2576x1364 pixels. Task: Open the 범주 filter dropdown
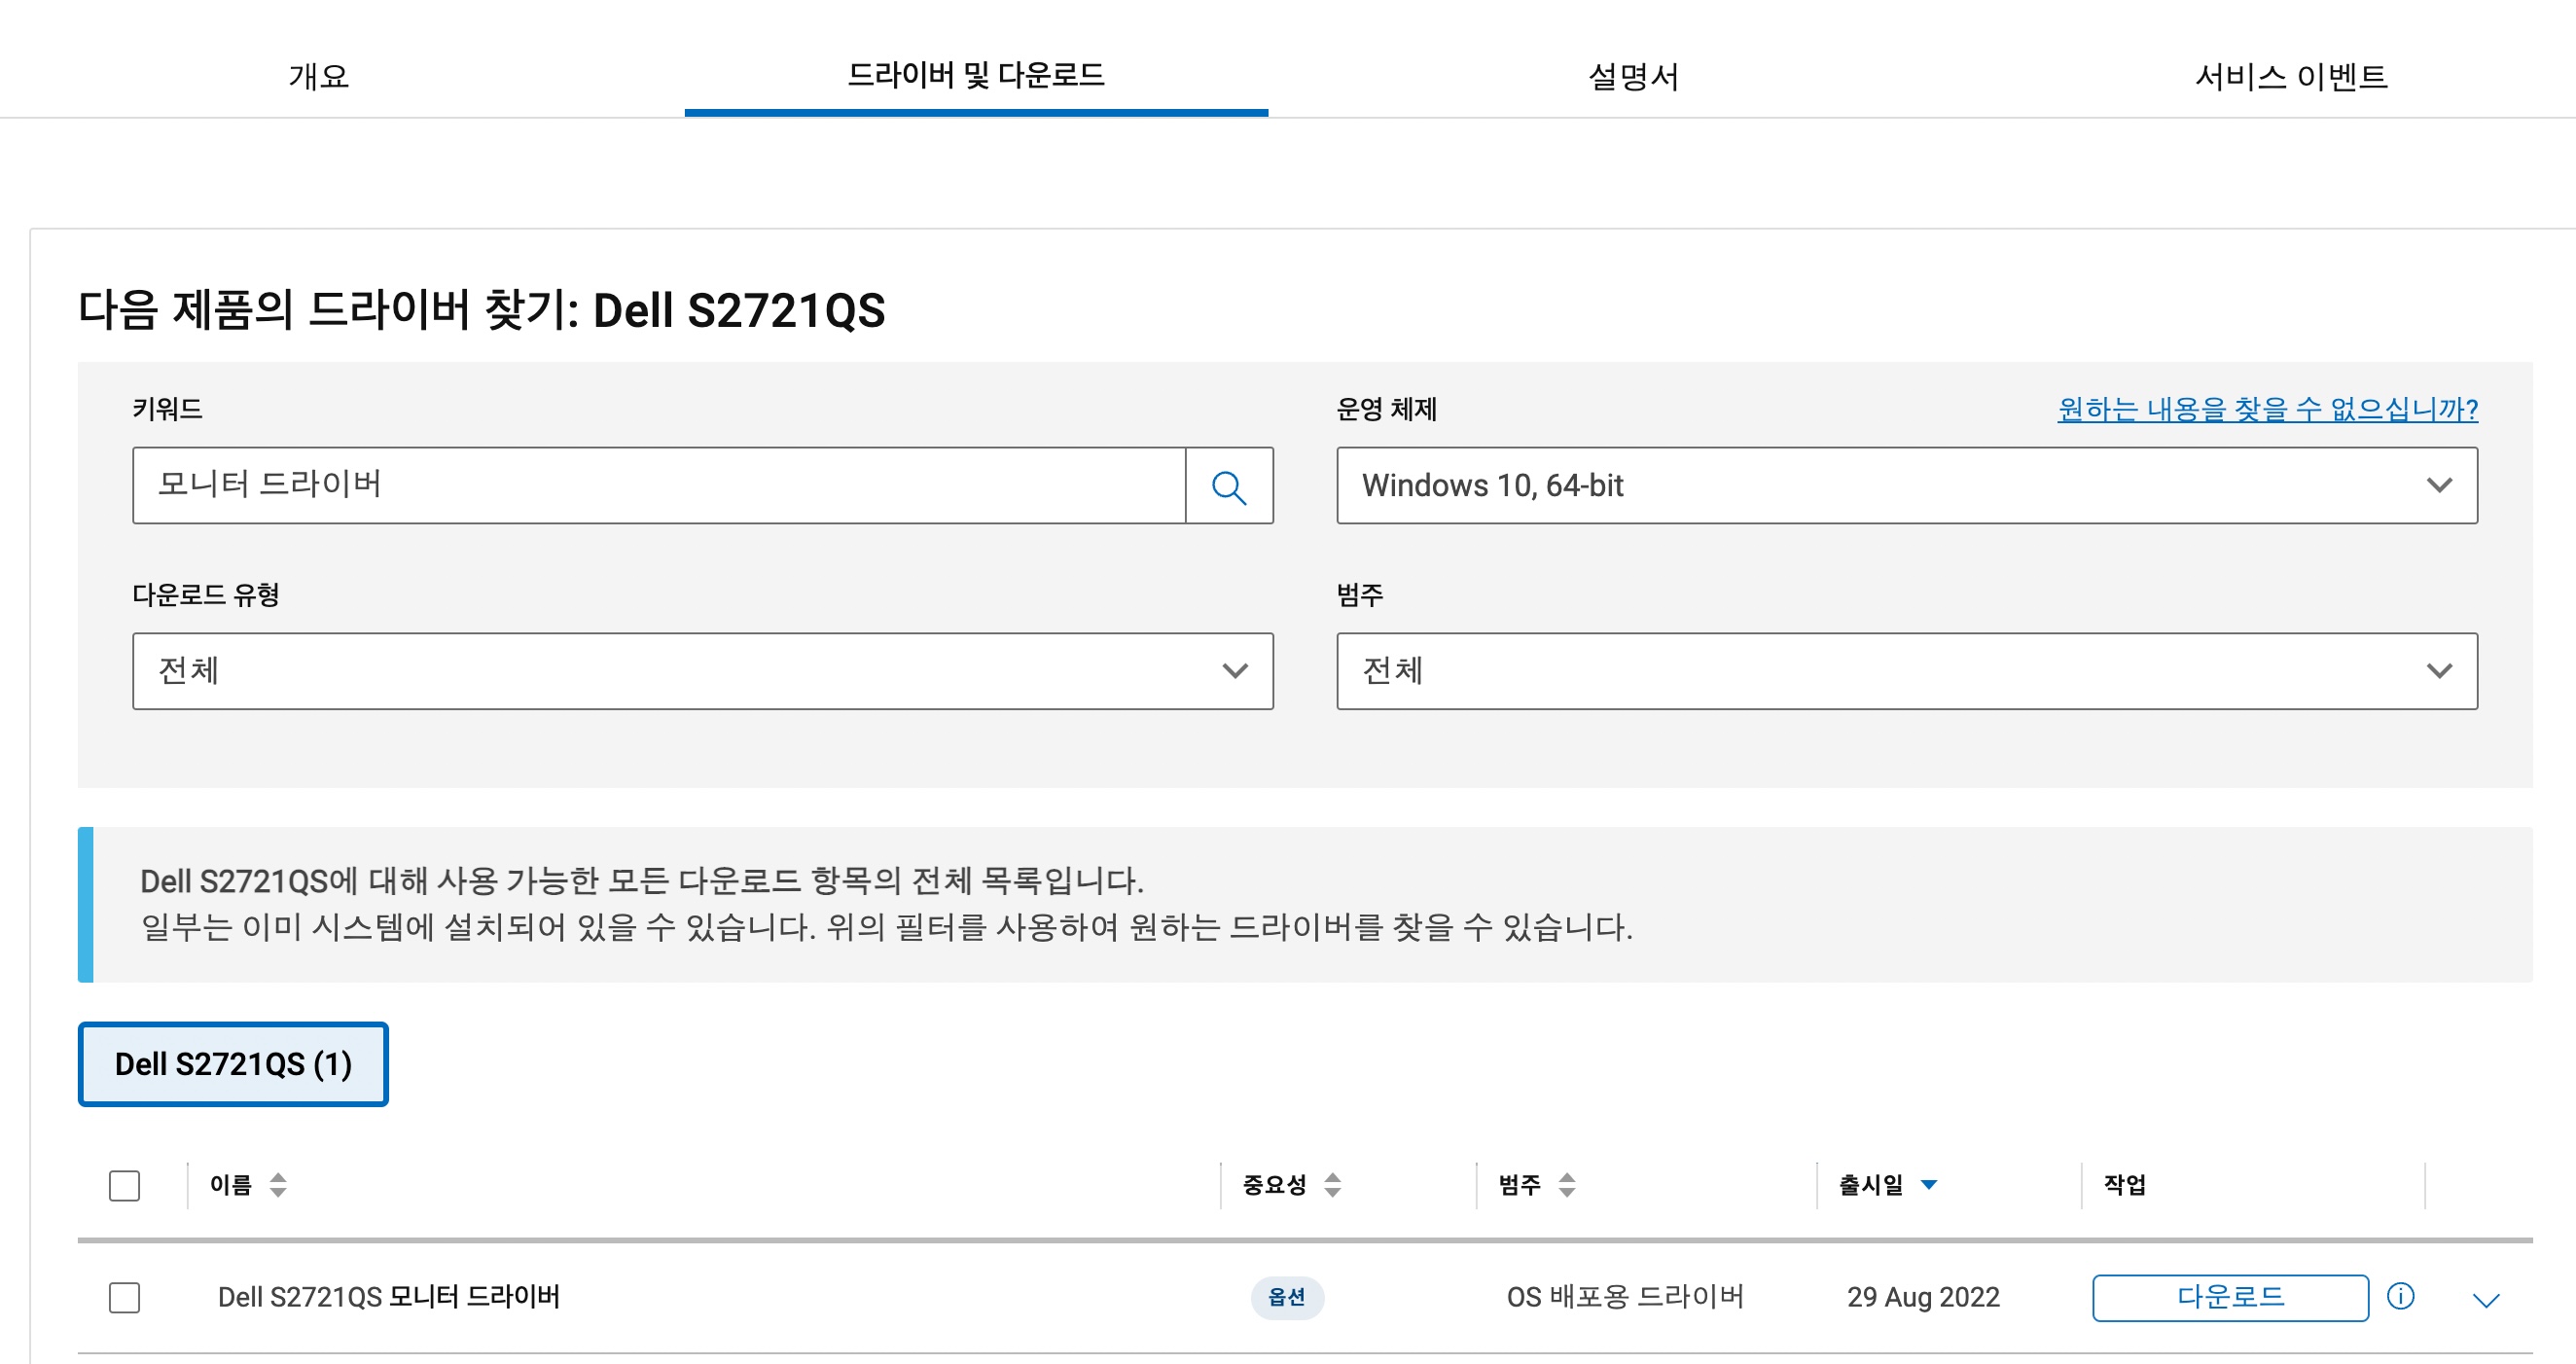click(x=1907, y=671)
